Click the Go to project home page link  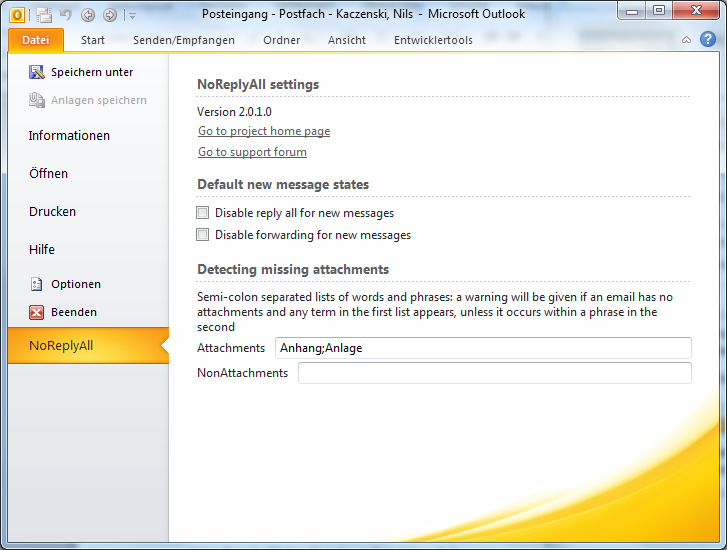pos(264,131)
